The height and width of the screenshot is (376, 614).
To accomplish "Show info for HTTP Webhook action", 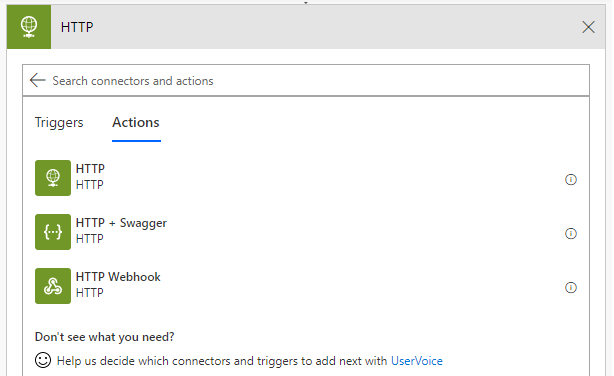I will point(571,287).
